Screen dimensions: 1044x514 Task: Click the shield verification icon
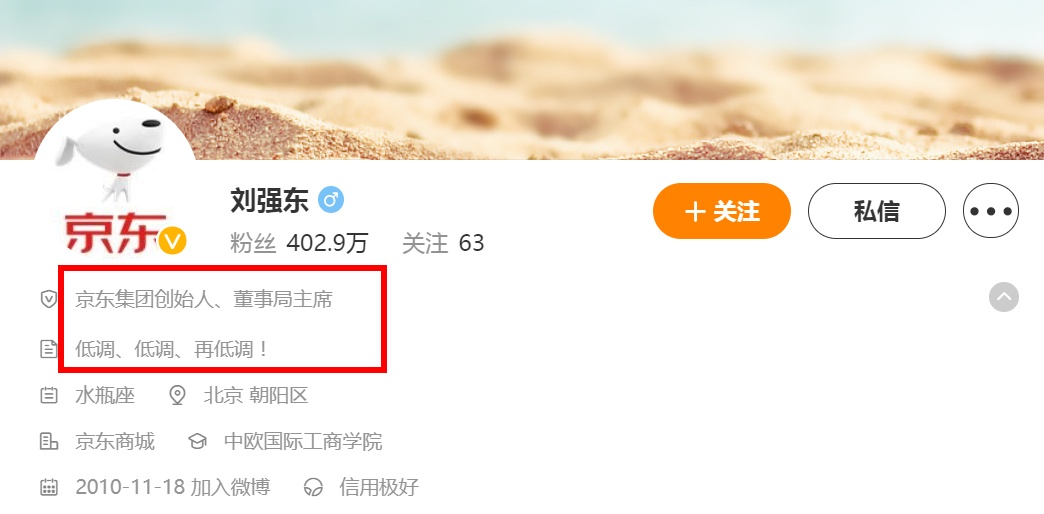coord(49,299)
